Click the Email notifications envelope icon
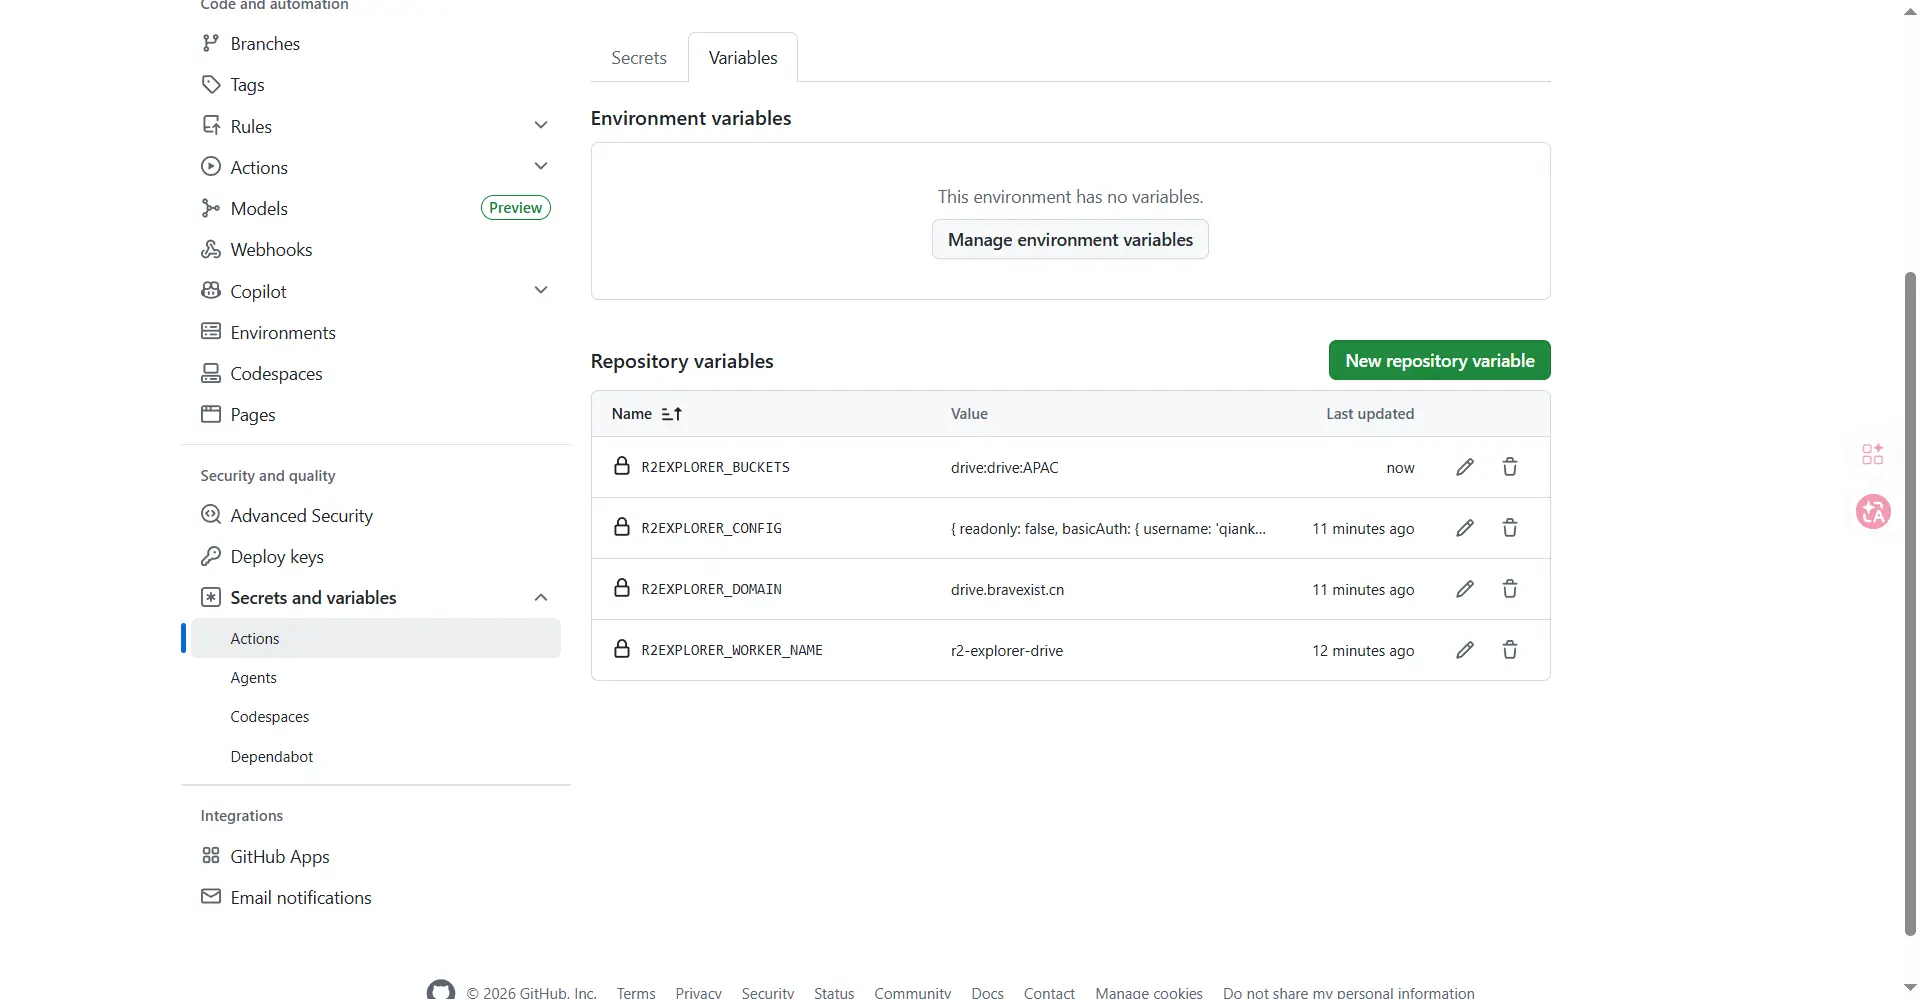Screen dimensions: 1920x999 [210, 897]
